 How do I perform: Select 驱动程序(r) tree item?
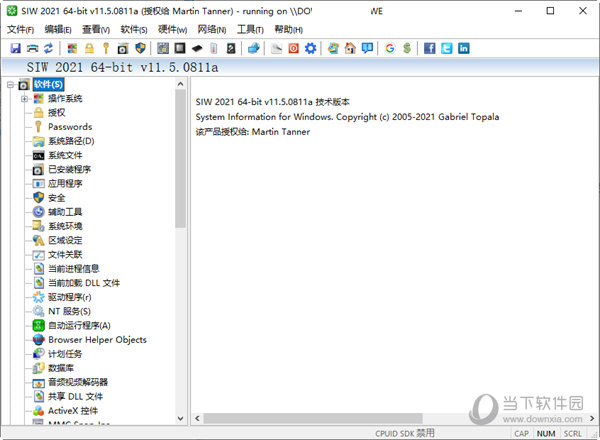click(70, 297)
